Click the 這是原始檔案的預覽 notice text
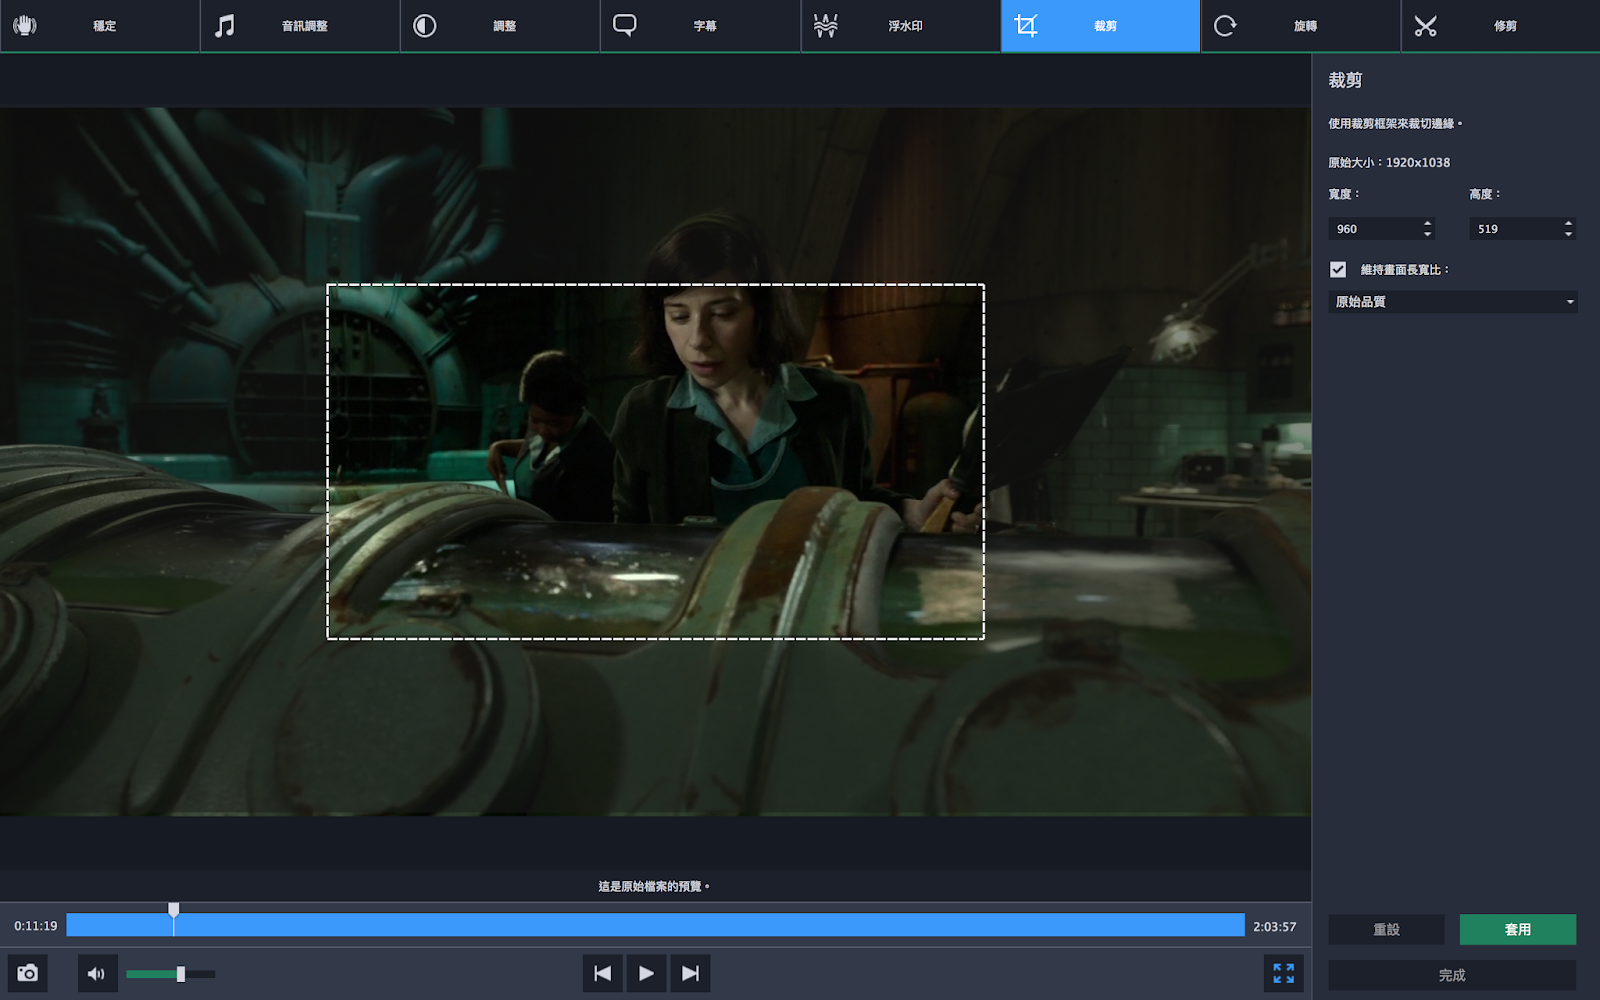 click(654, 886)
